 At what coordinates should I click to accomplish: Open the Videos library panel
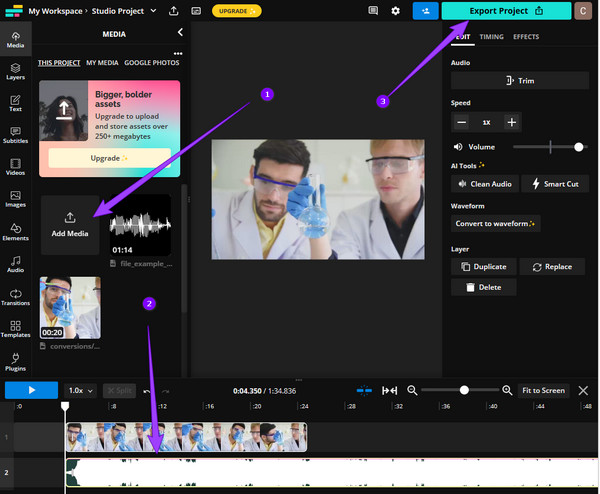[15, 167]
